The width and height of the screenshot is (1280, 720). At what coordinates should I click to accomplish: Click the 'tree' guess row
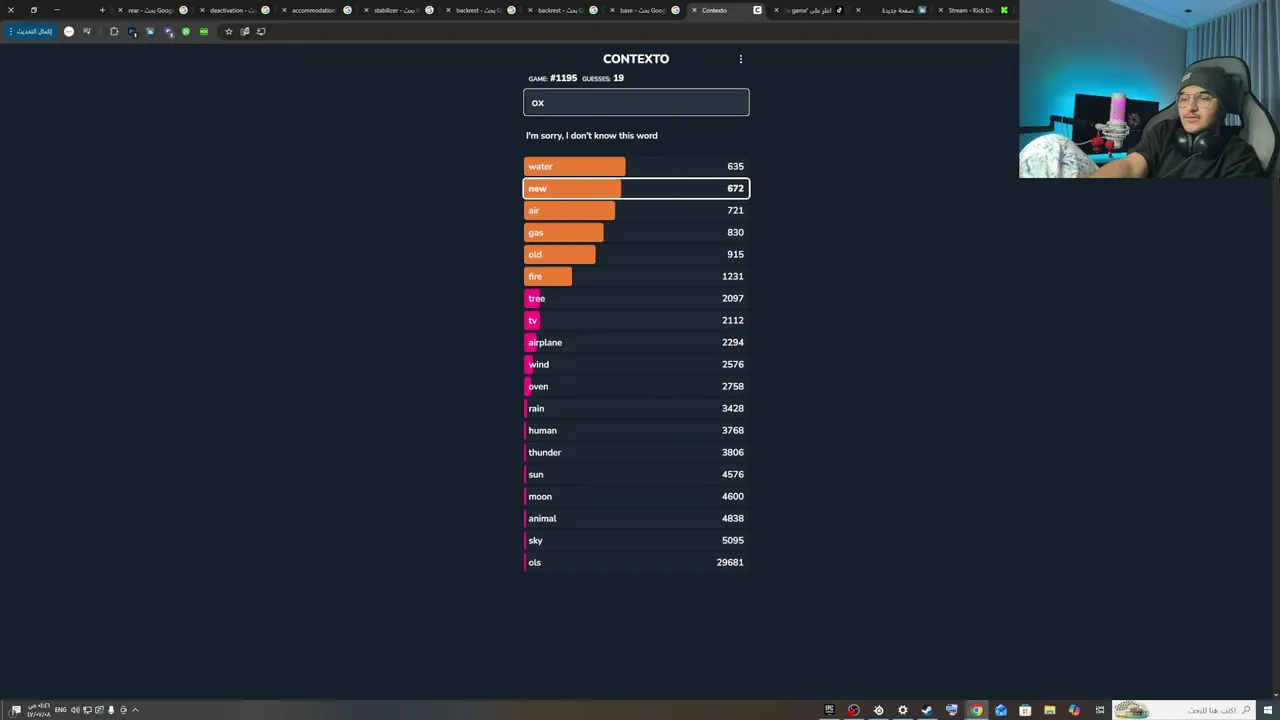tap(636, 298)
